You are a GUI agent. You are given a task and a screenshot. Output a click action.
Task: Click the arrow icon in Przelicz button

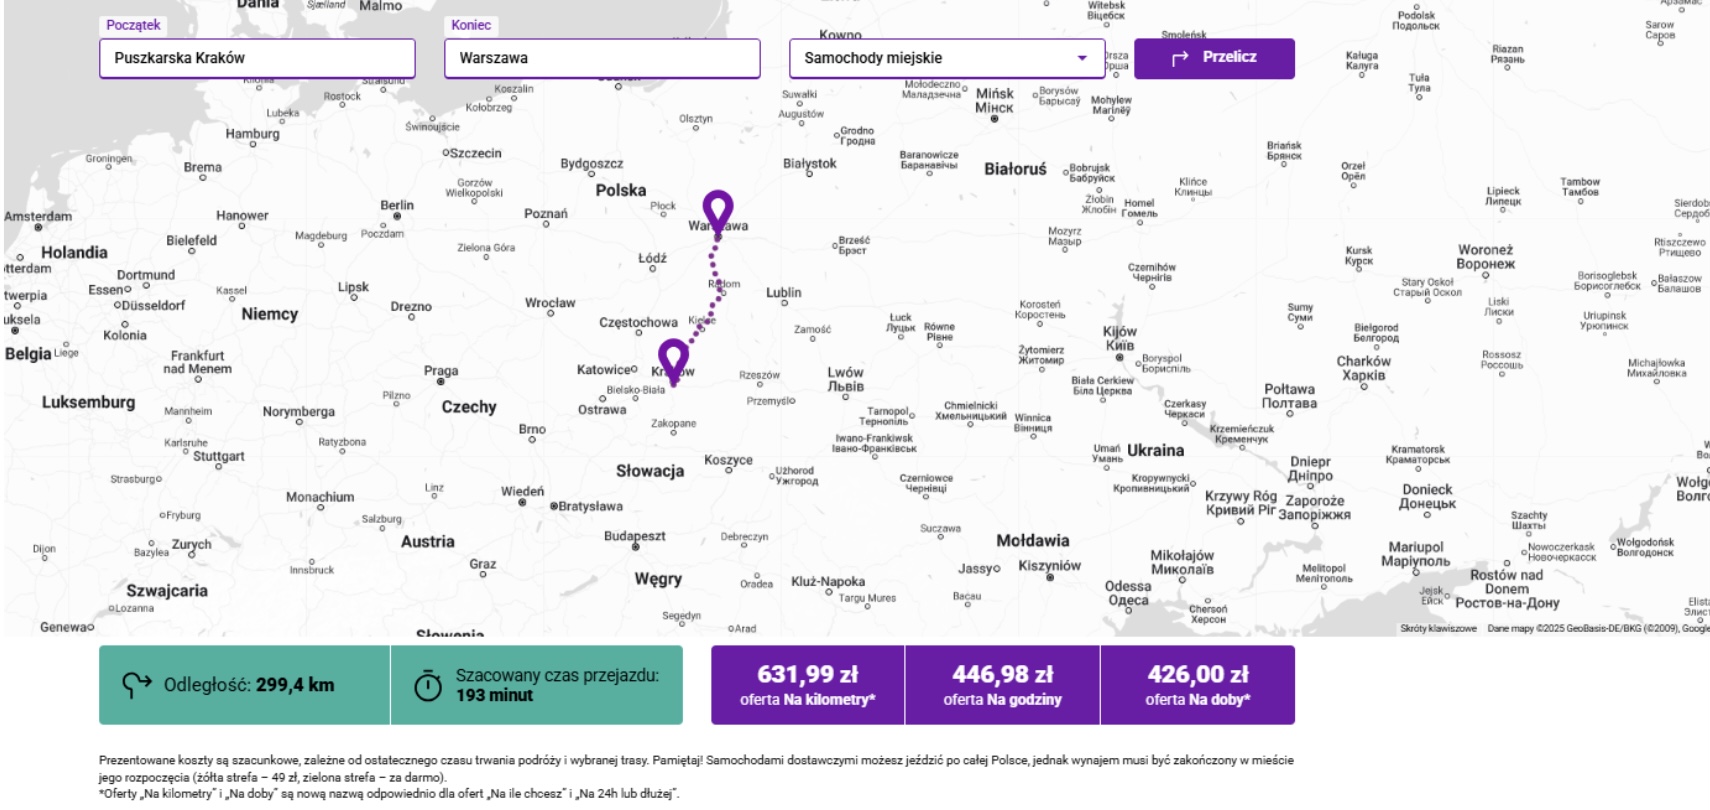point(1180,58)
